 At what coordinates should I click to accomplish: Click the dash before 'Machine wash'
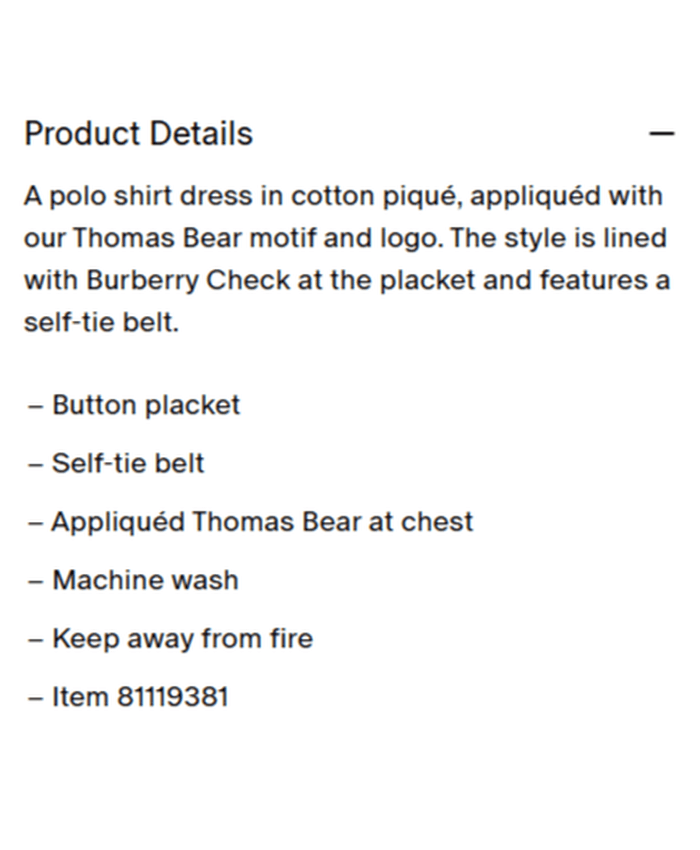click(x=36, y=580)
